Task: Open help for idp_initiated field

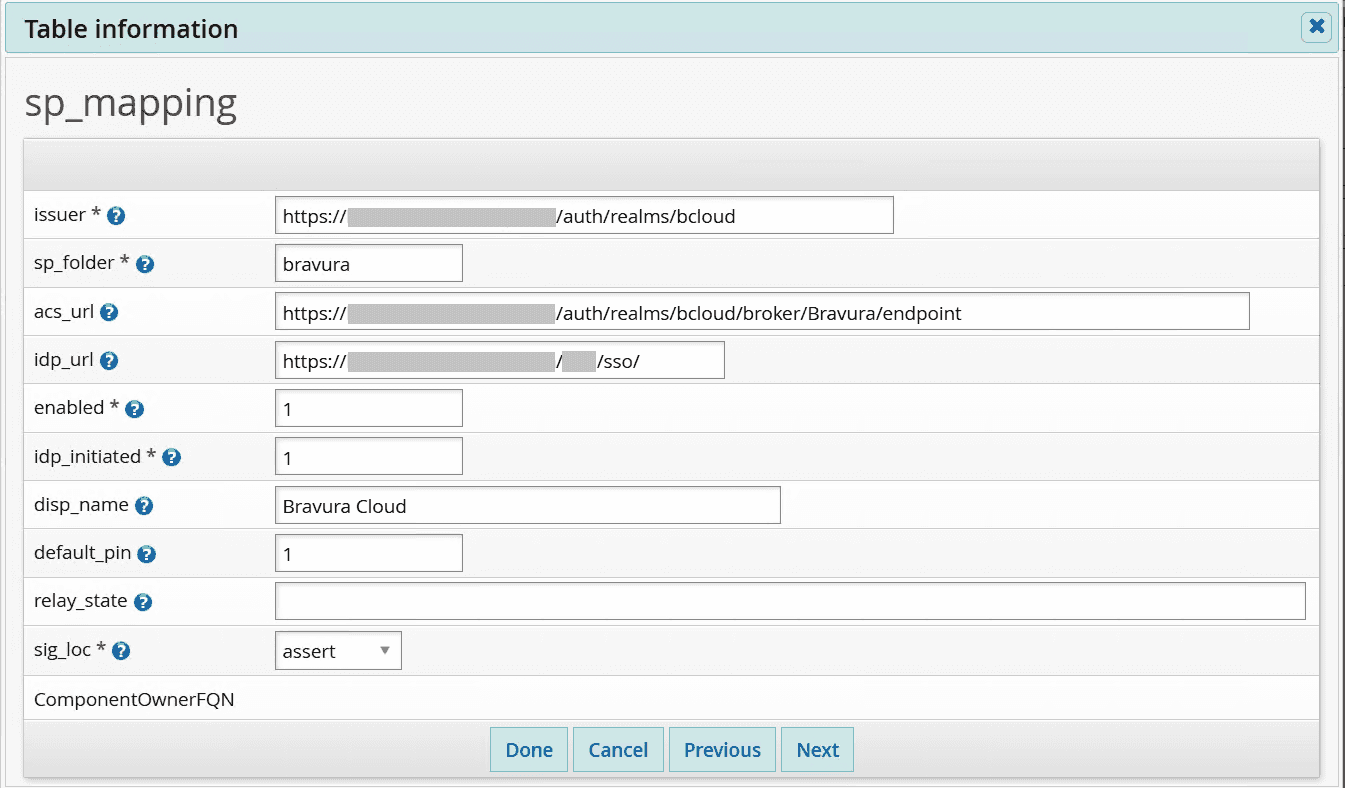Action: tap(171, 457)
